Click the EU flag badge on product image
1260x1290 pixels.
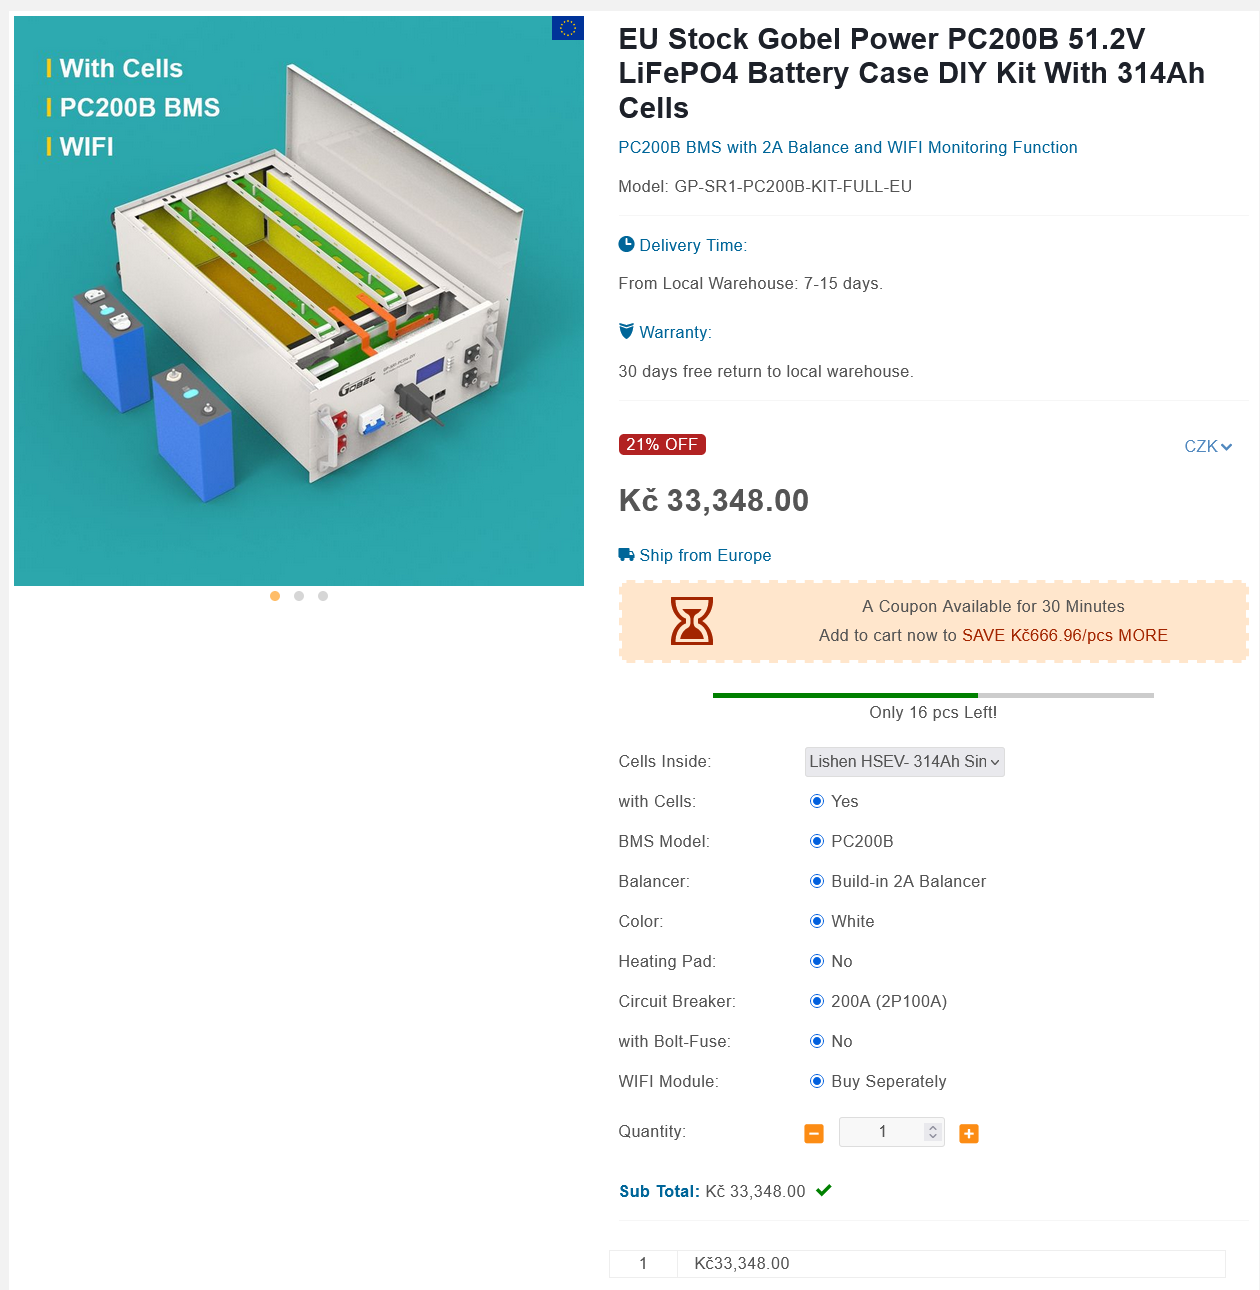[567, 28]
